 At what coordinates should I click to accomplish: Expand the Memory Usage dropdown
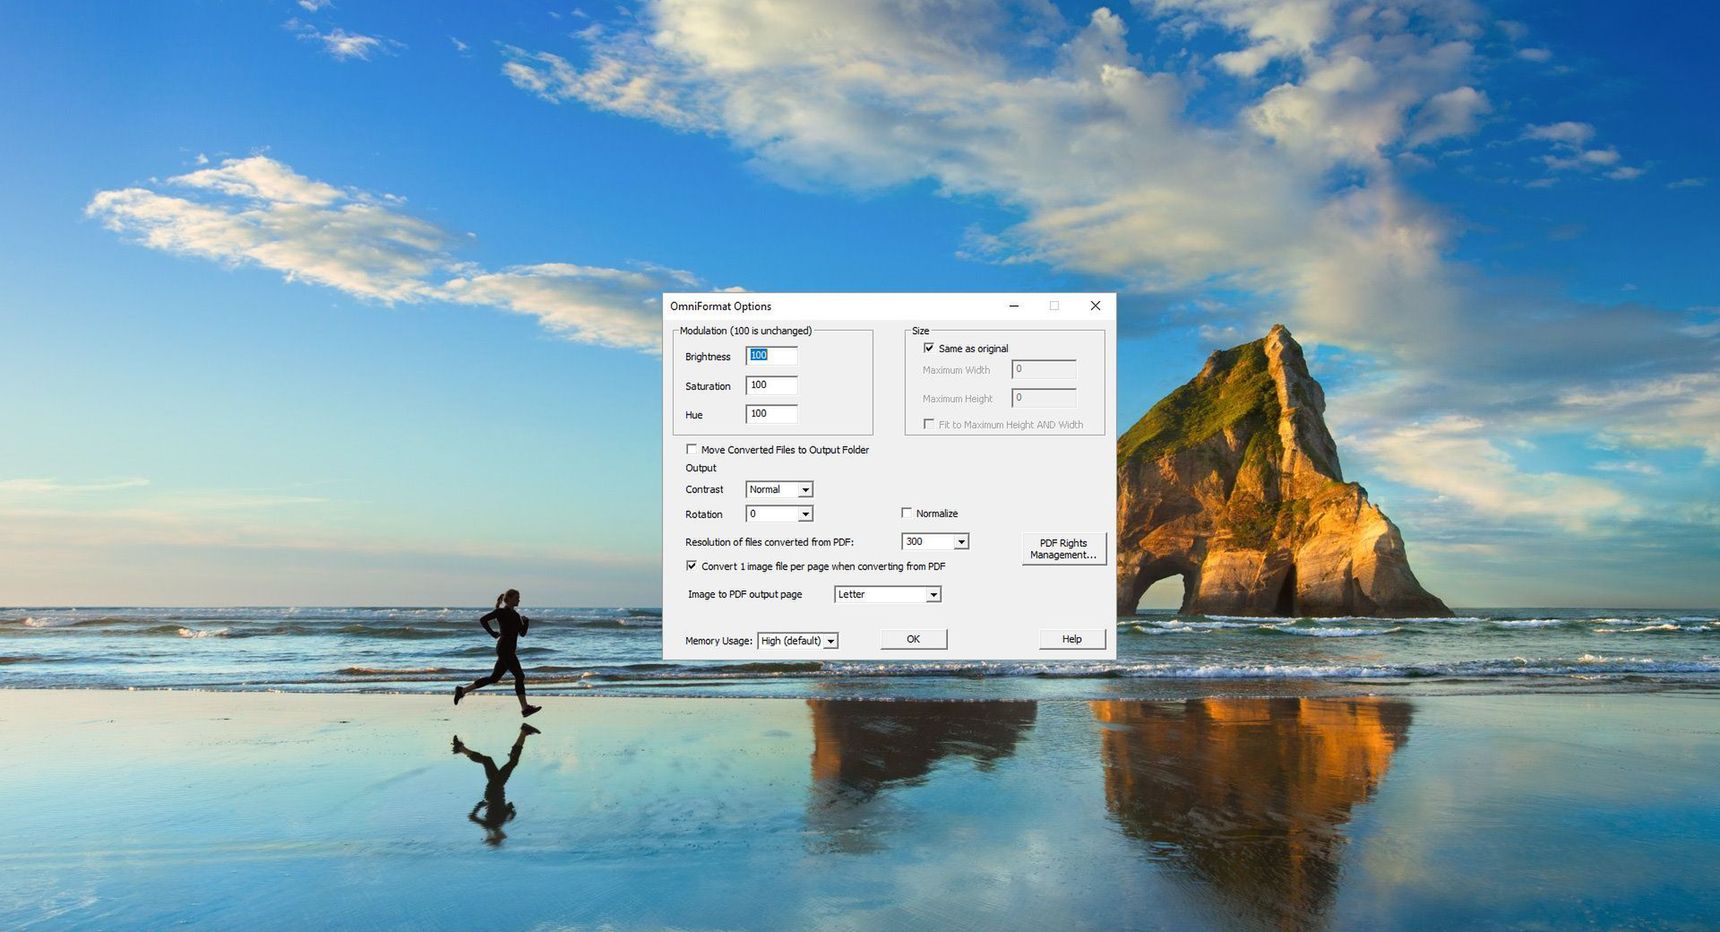[797, 641]
